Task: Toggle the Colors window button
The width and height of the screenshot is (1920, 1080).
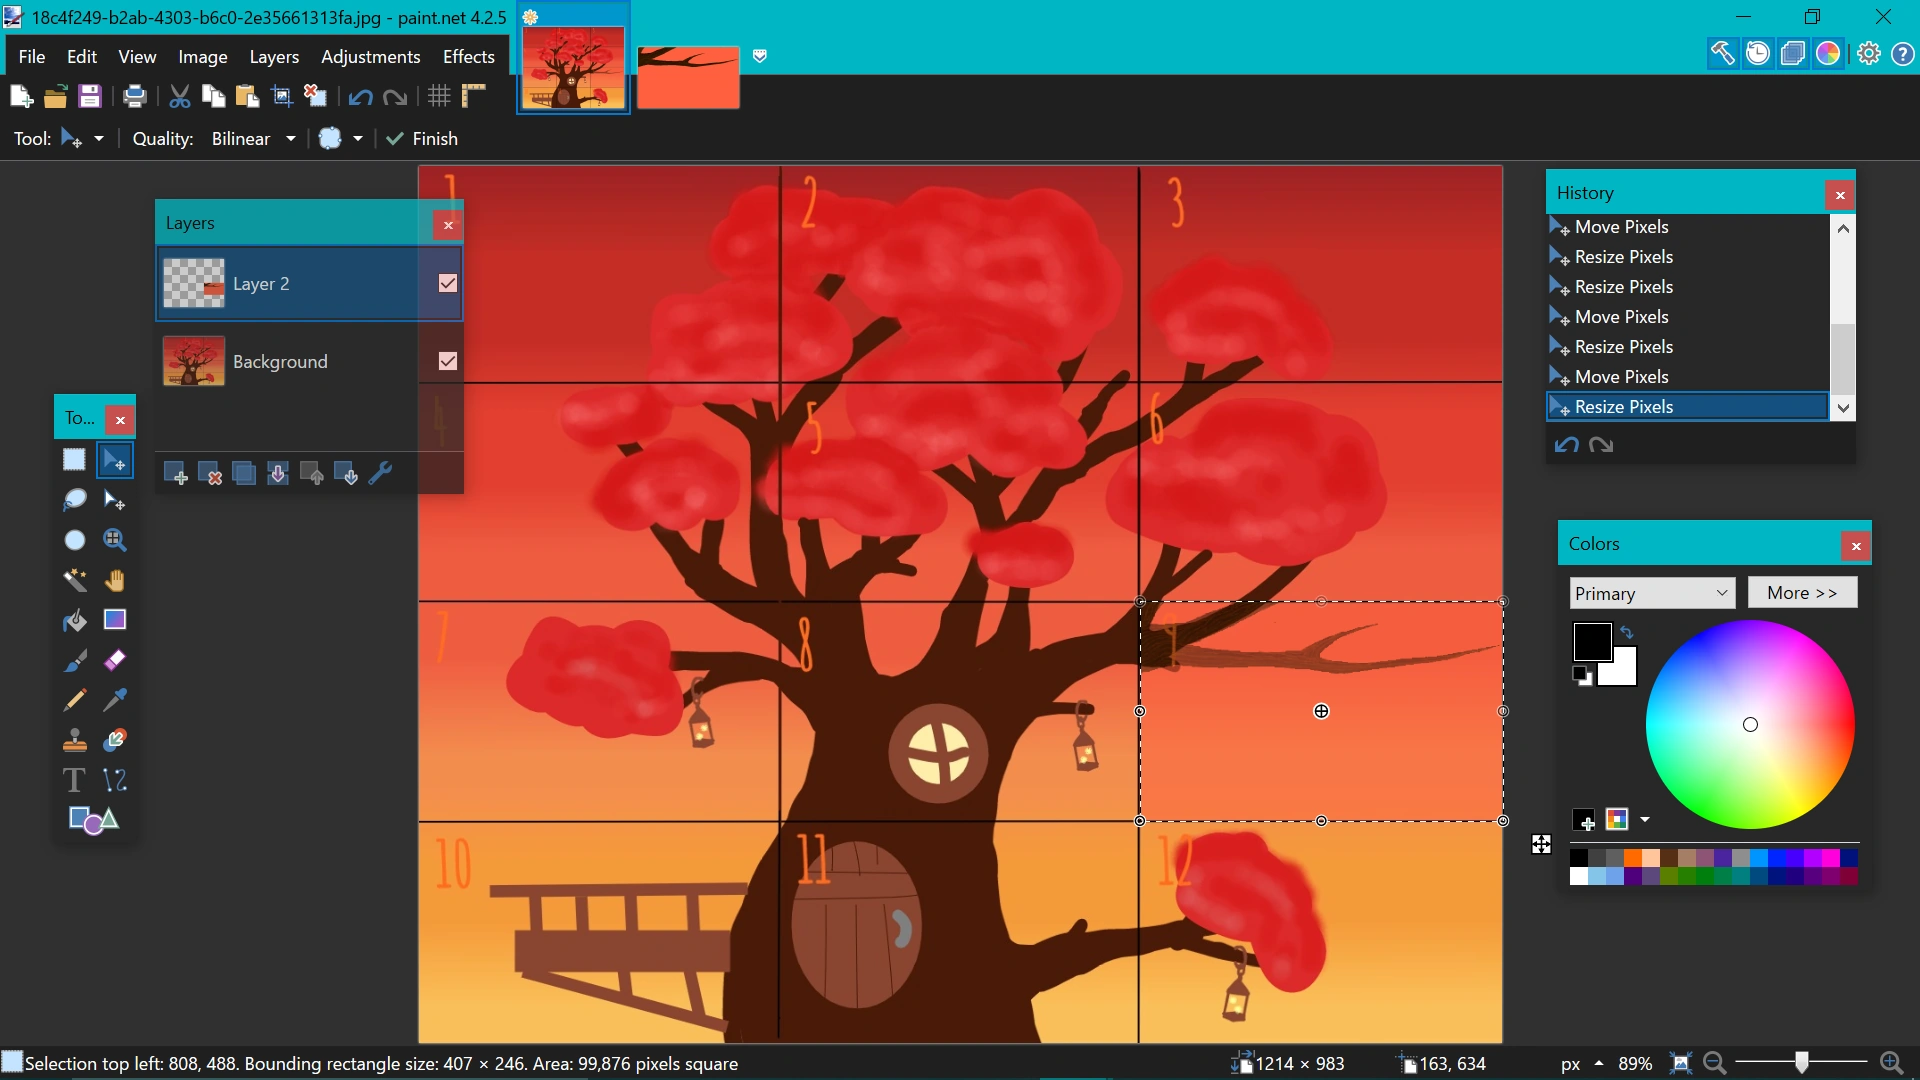Action: [x=1828, y=54]
